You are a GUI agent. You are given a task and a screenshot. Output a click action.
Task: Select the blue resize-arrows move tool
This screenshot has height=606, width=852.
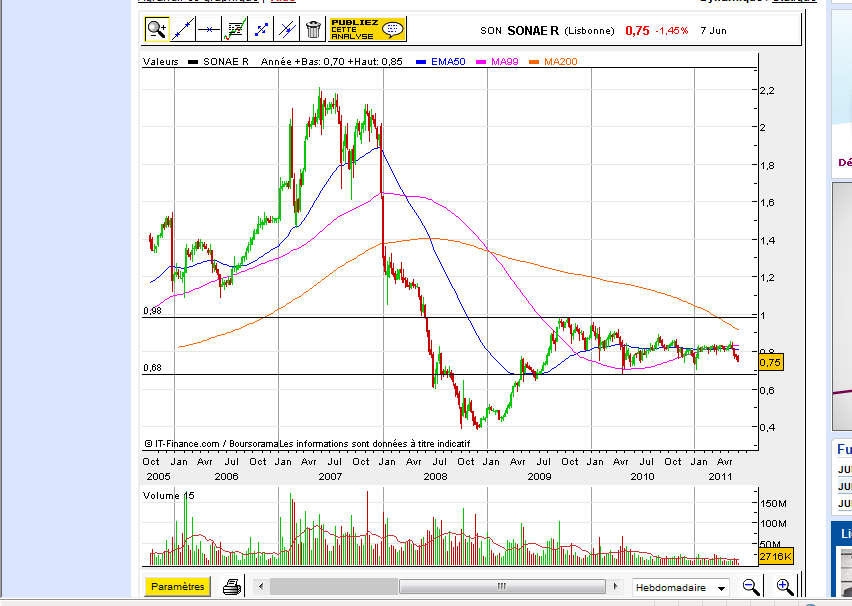click(261, 29)
